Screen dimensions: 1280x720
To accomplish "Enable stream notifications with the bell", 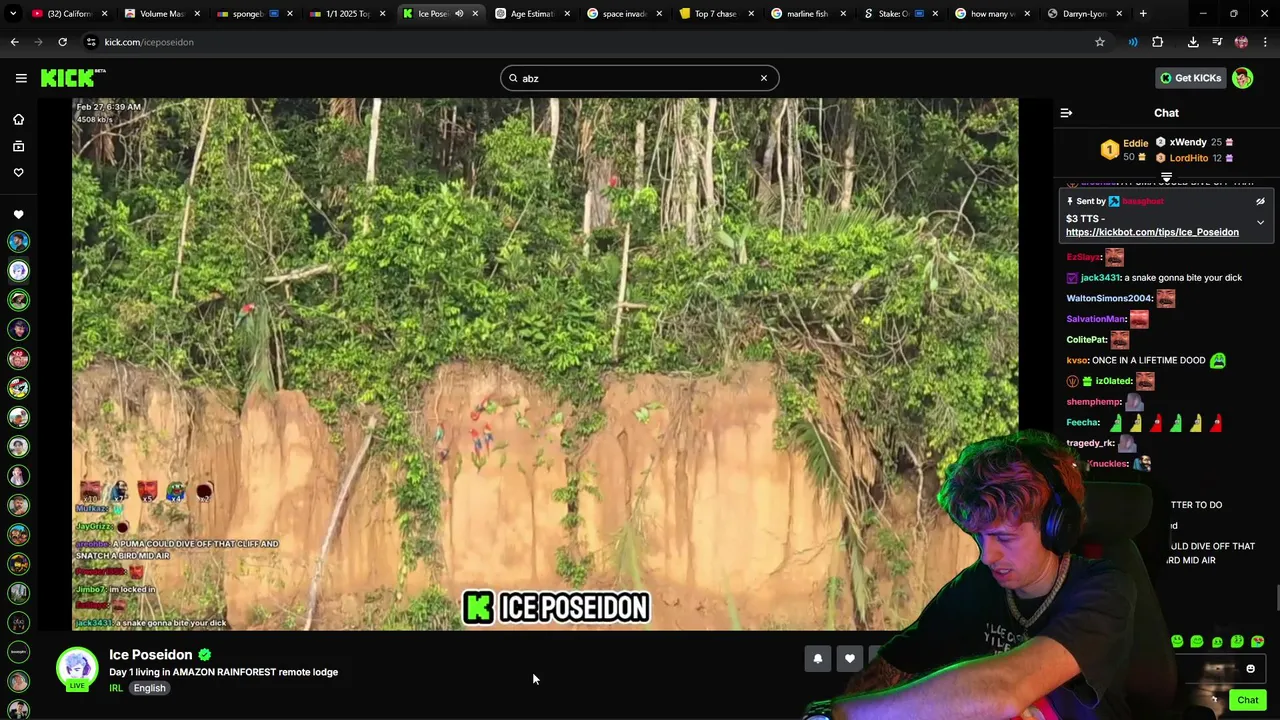I will click(x=817, y=658).
